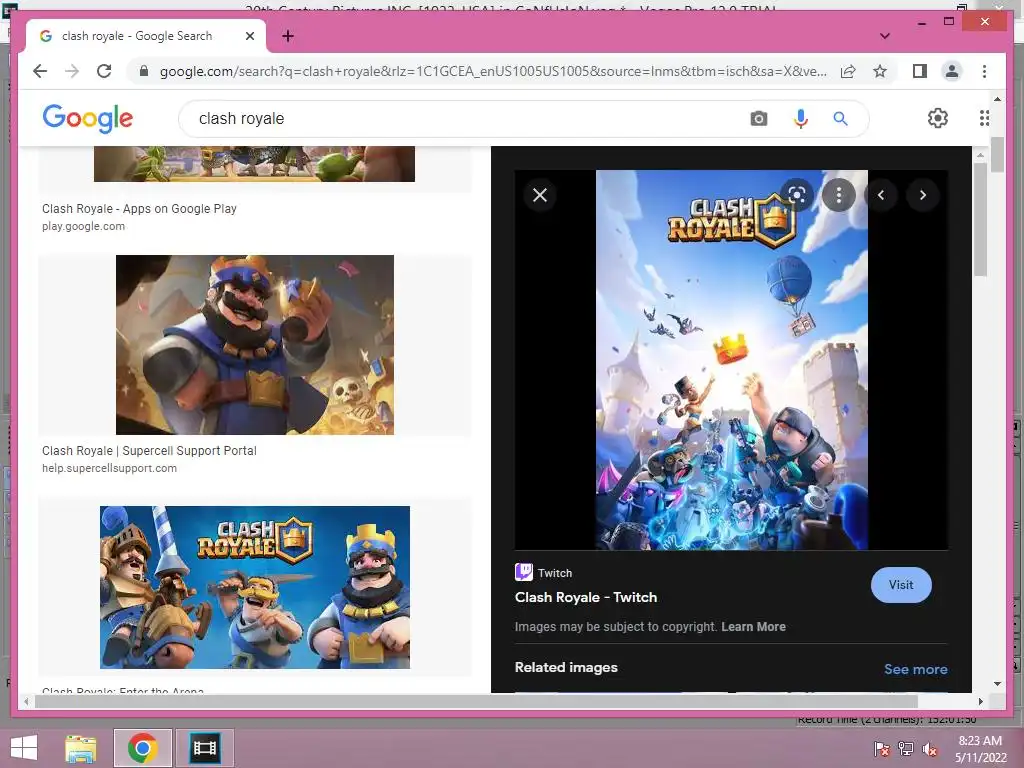Click See more related images

coord(916,669)
